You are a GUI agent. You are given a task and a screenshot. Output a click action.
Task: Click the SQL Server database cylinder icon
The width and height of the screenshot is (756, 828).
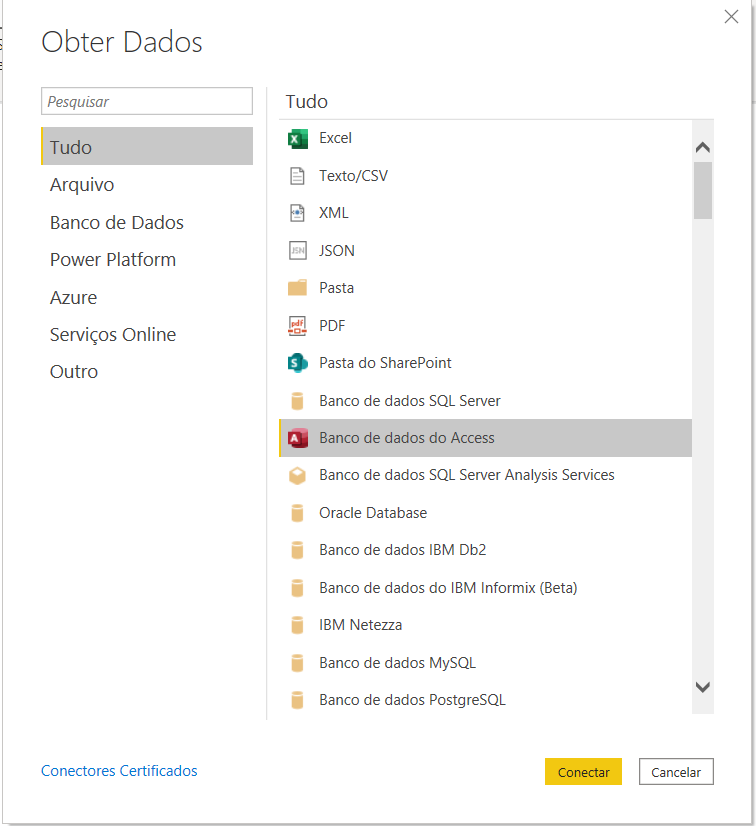pos(297,401)
